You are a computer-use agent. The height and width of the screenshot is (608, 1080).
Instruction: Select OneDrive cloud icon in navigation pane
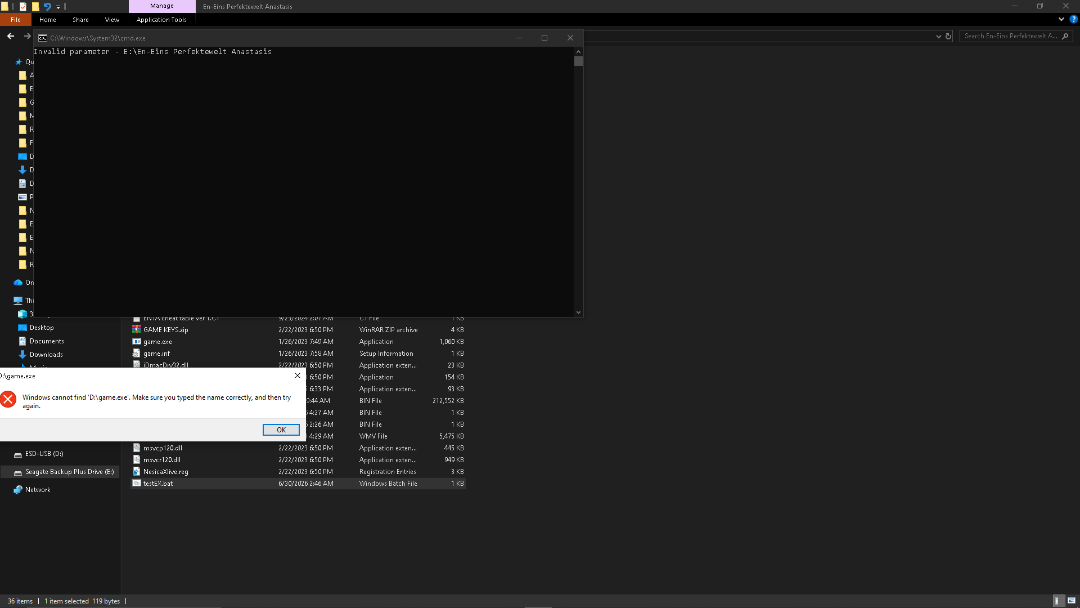point(19,282)
